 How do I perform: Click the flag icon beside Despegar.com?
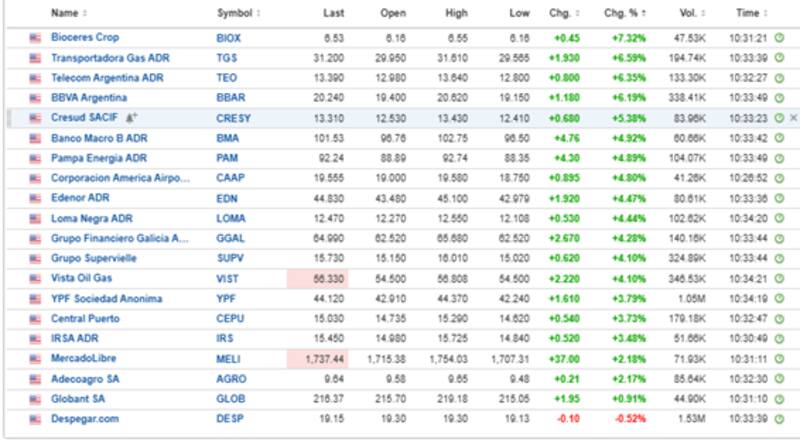point(34,418)
